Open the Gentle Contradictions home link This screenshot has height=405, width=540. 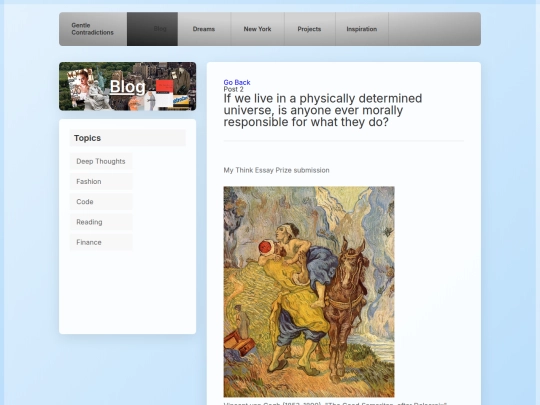(92, 29)
